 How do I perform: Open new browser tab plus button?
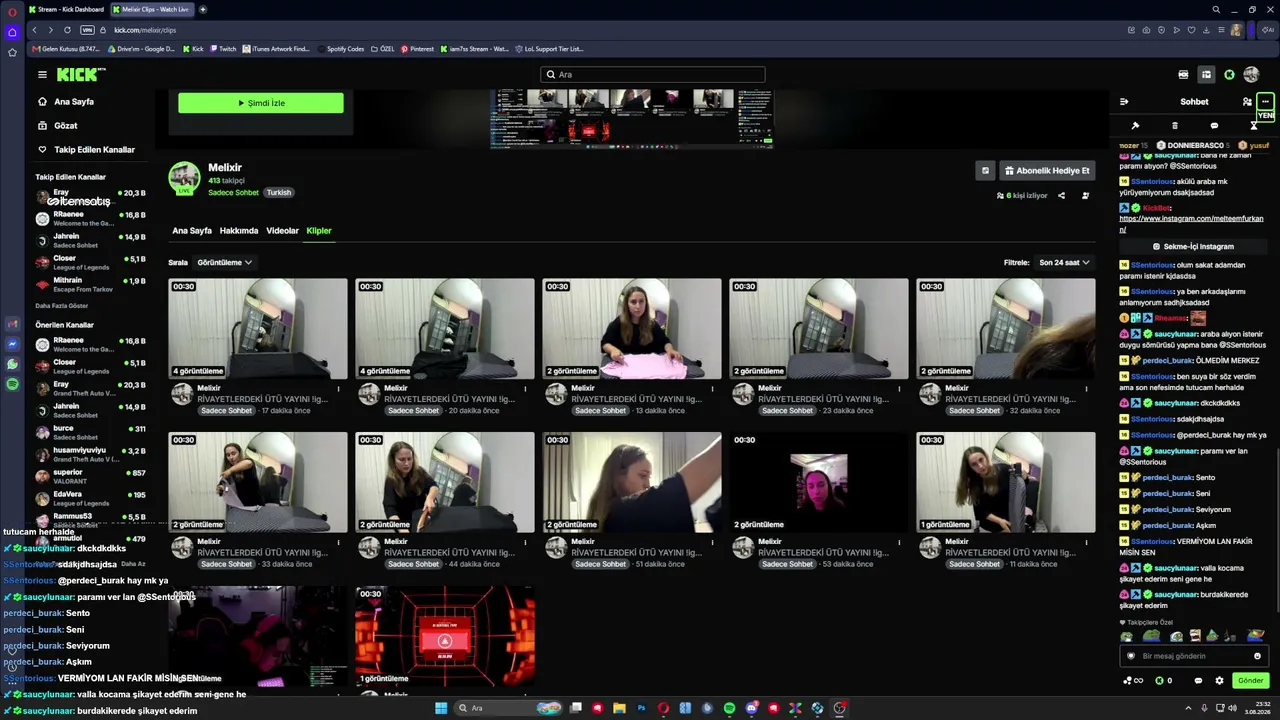click(x=203, y=9)
